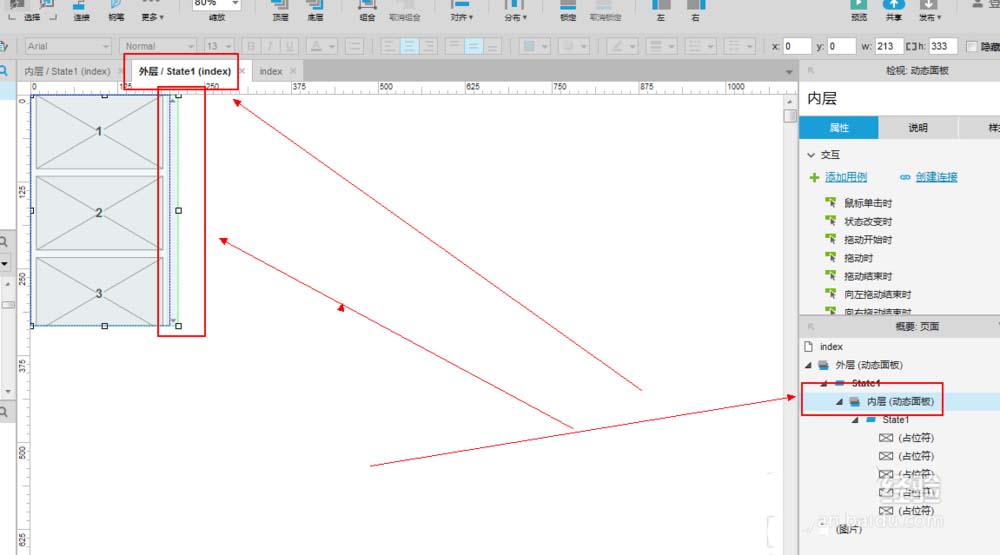This screenshot has height=555, width=1000.
Task: Toggle italic text formatting button
Action: 270,46
